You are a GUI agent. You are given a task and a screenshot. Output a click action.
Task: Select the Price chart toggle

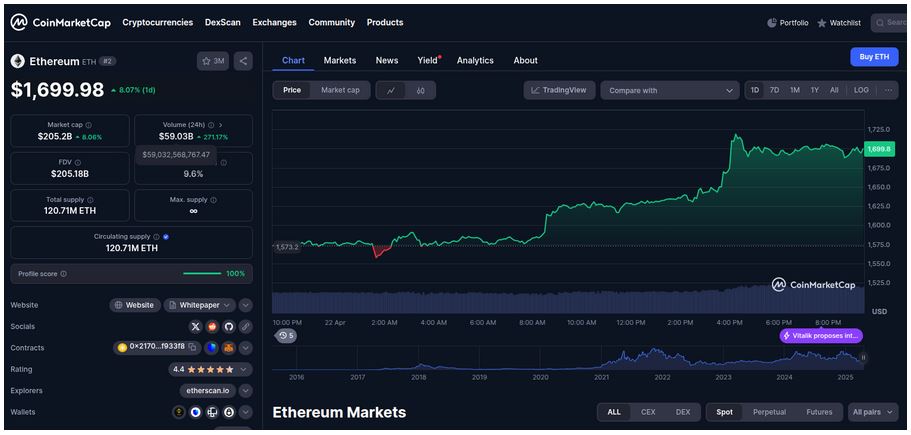292,91
